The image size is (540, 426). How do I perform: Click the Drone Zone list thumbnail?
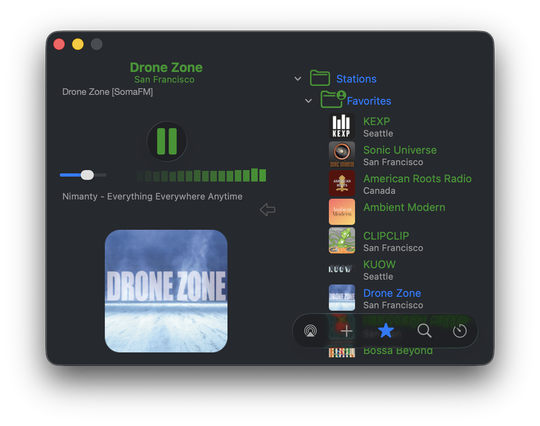342,298
